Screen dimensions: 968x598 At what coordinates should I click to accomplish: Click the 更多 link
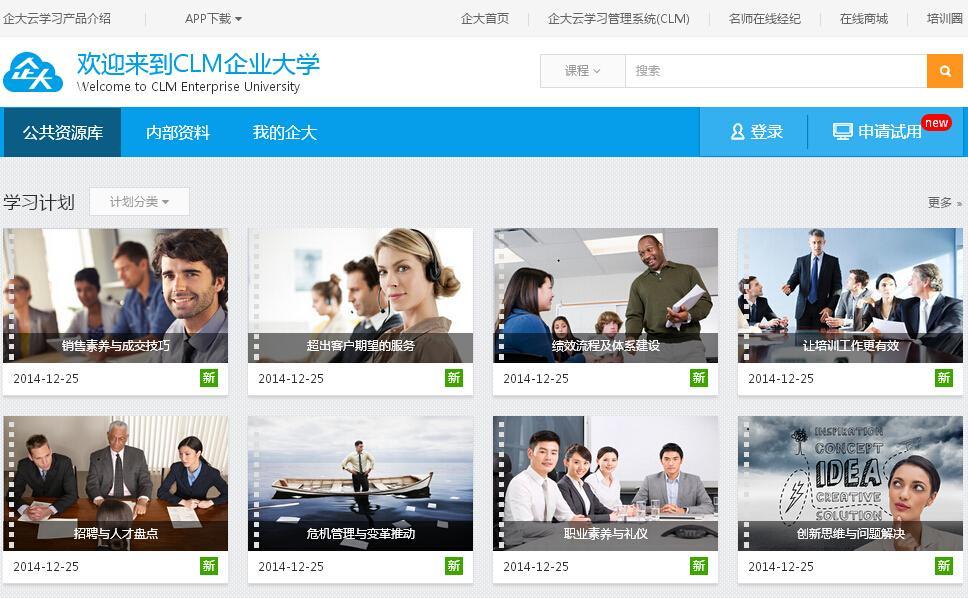[x=945, y=202]
